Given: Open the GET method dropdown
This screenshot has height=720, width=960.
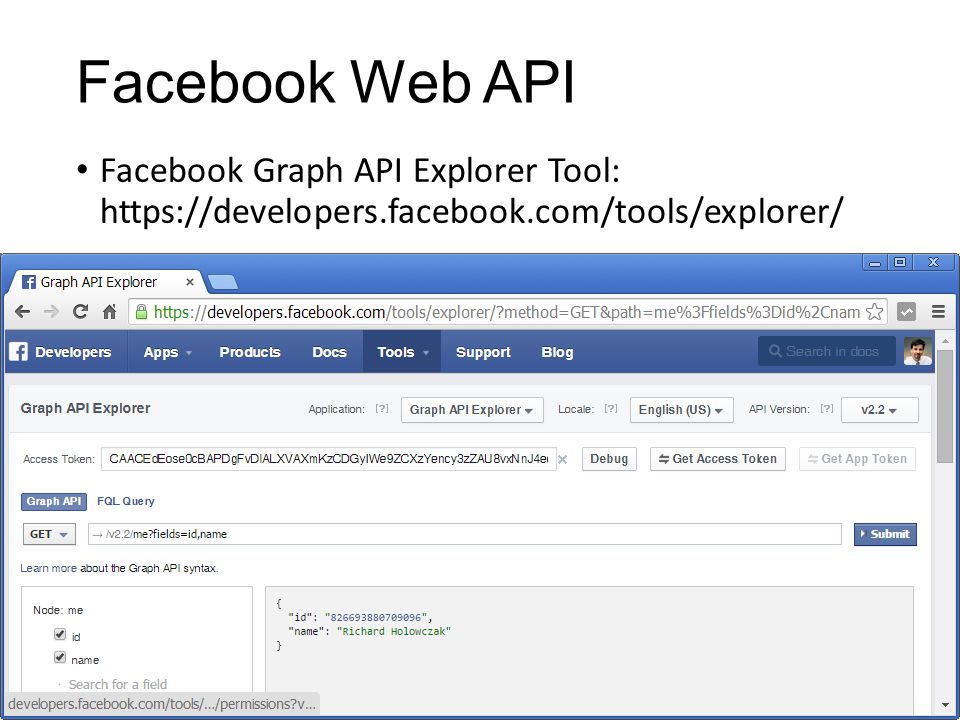Looking at the screenshot, I should pos(49,534).
